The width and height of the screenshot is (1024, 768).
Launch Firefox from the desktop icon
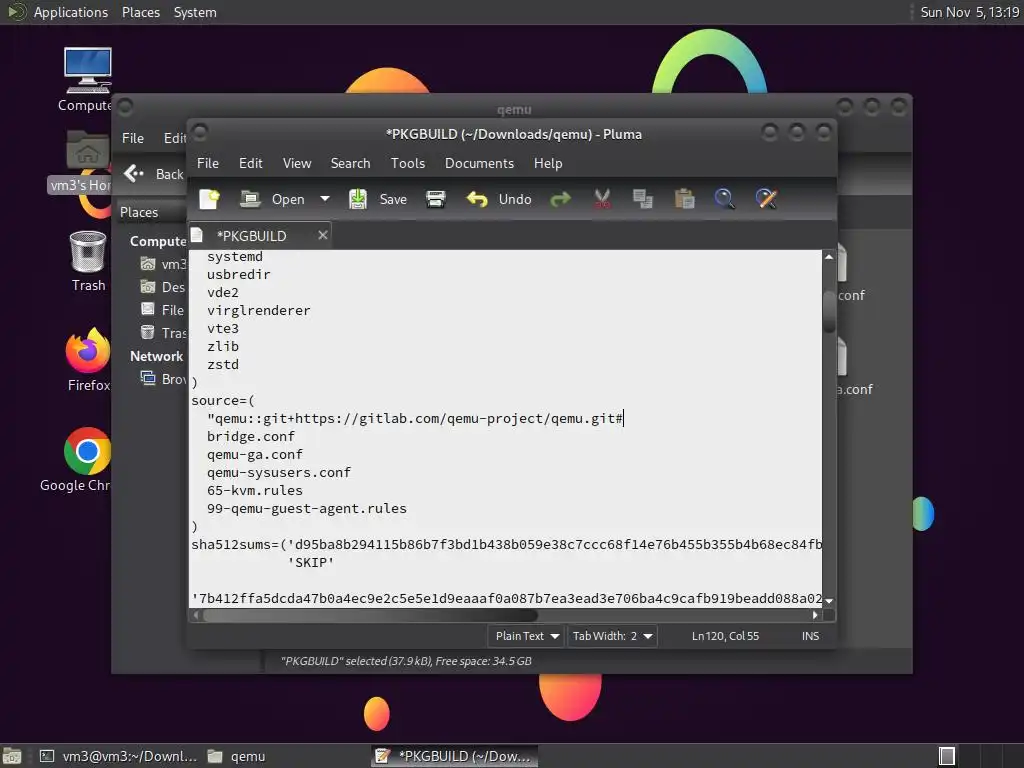[88, 359]
